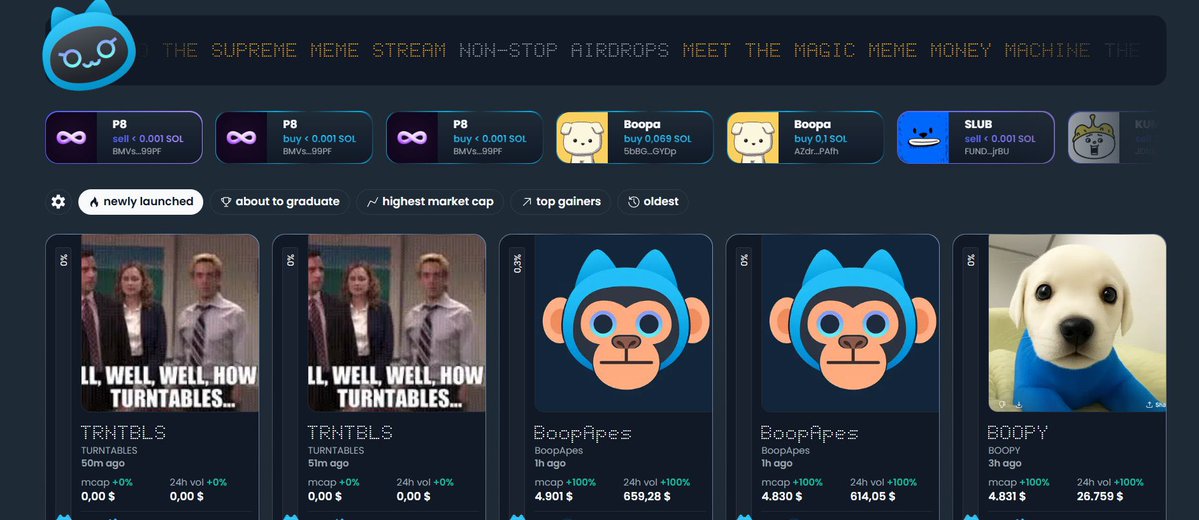The image size is (1199, 520).
Task: Click the blue cat mascot logo
Action: (x=89, y=46)
